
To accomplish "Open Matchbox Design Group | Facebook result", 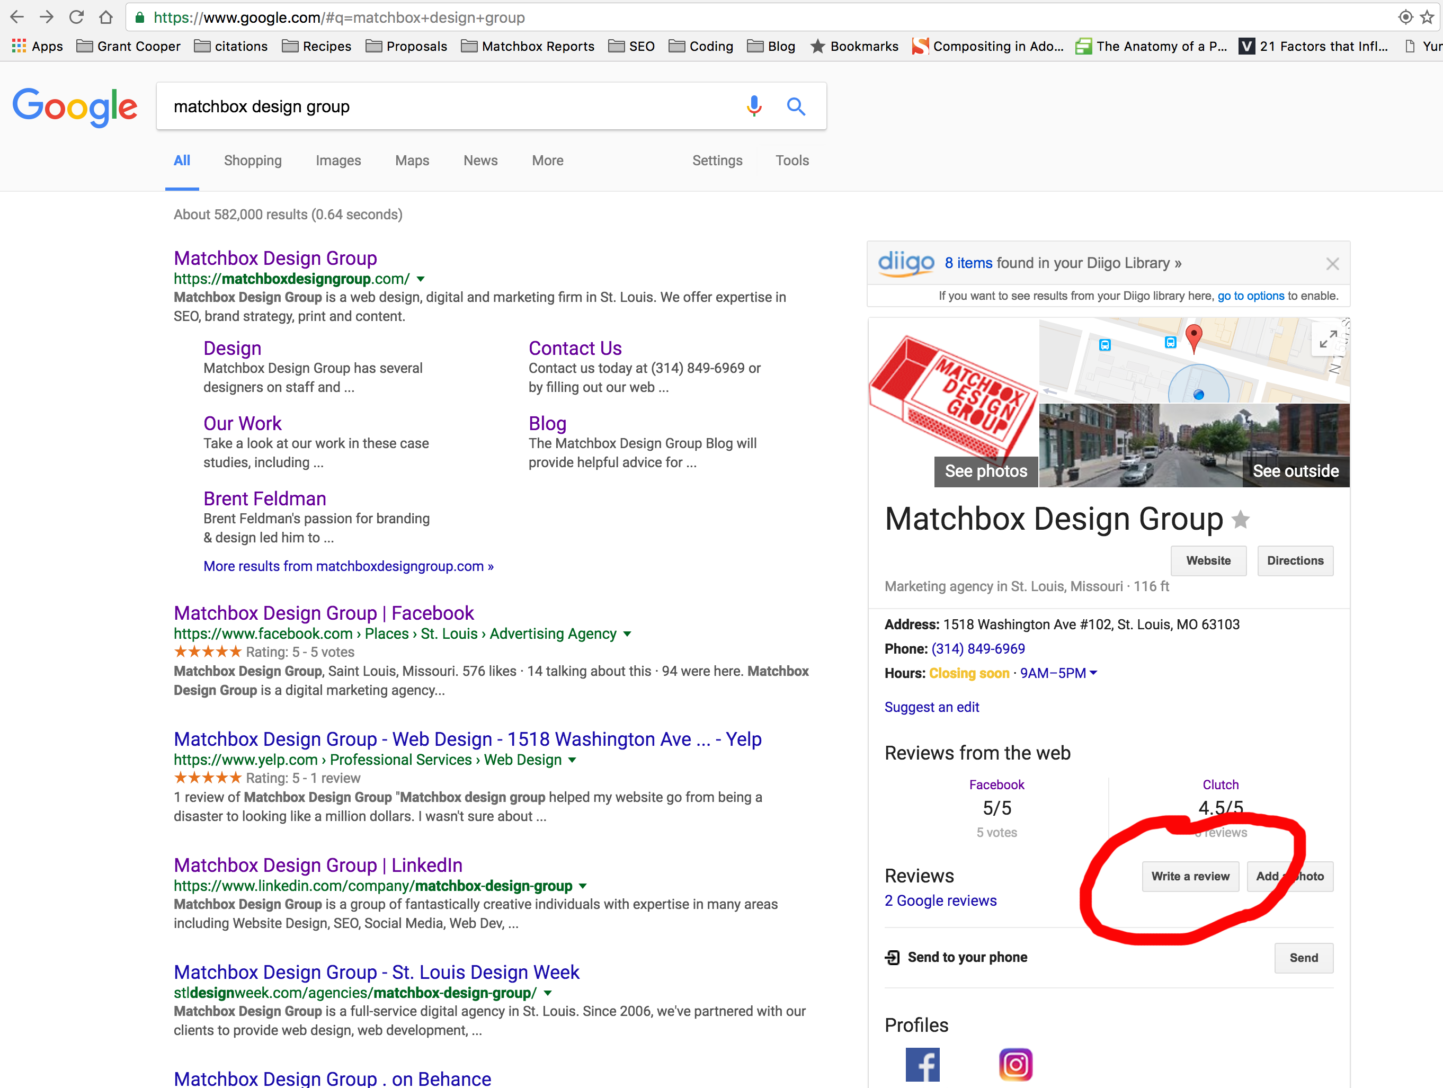I will [324, 613].
